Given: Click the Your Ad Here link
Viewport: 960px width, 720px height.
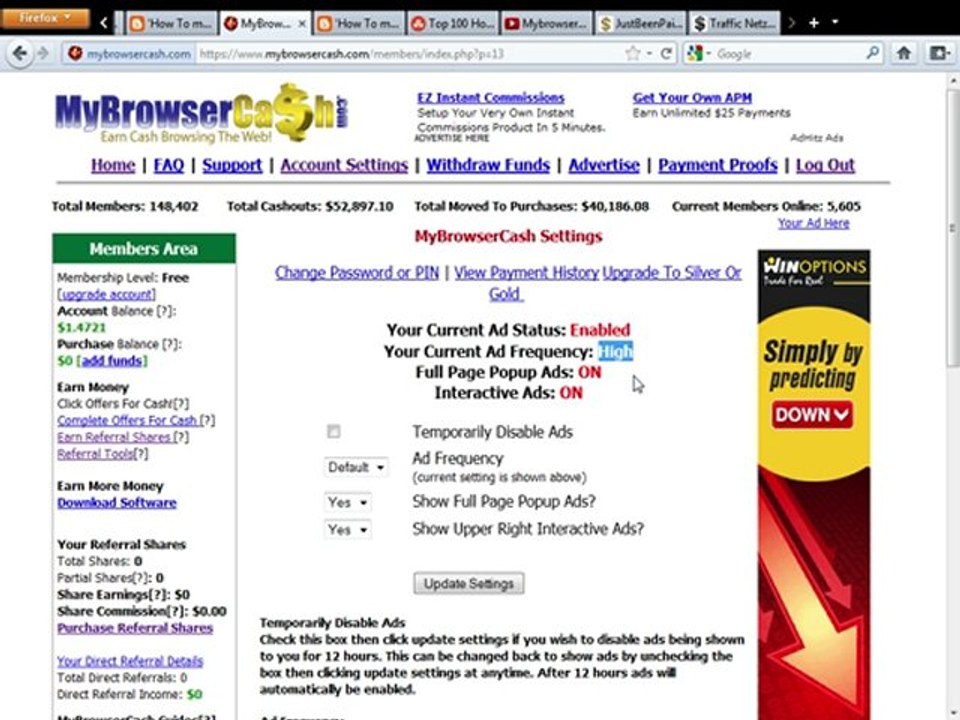Looking at the screenshot, I should [x=813, y=223].
